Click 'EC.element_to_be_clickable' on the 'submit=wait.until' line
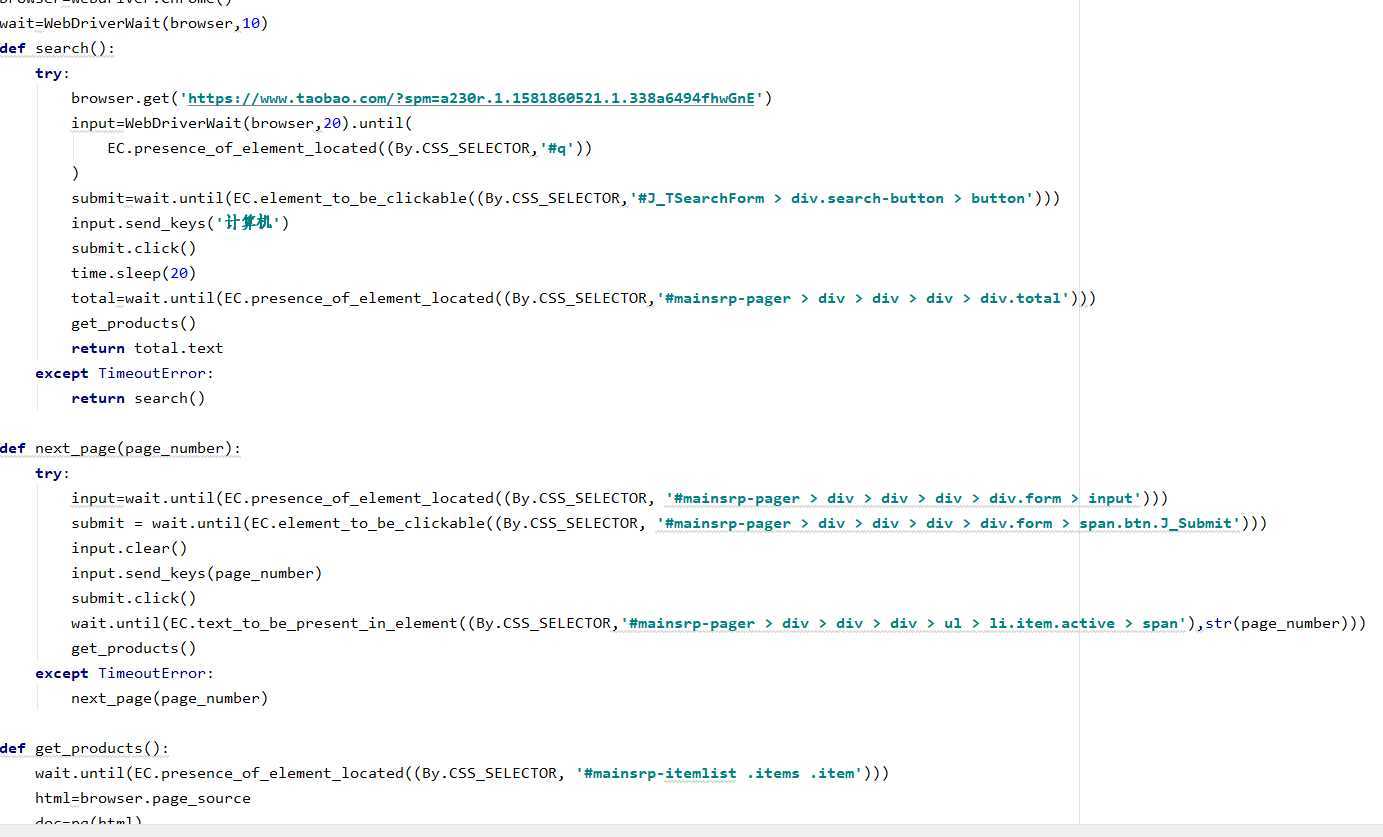Image resolution: width=1383 pixels, height=837 pixels. [x=349, y=198]
